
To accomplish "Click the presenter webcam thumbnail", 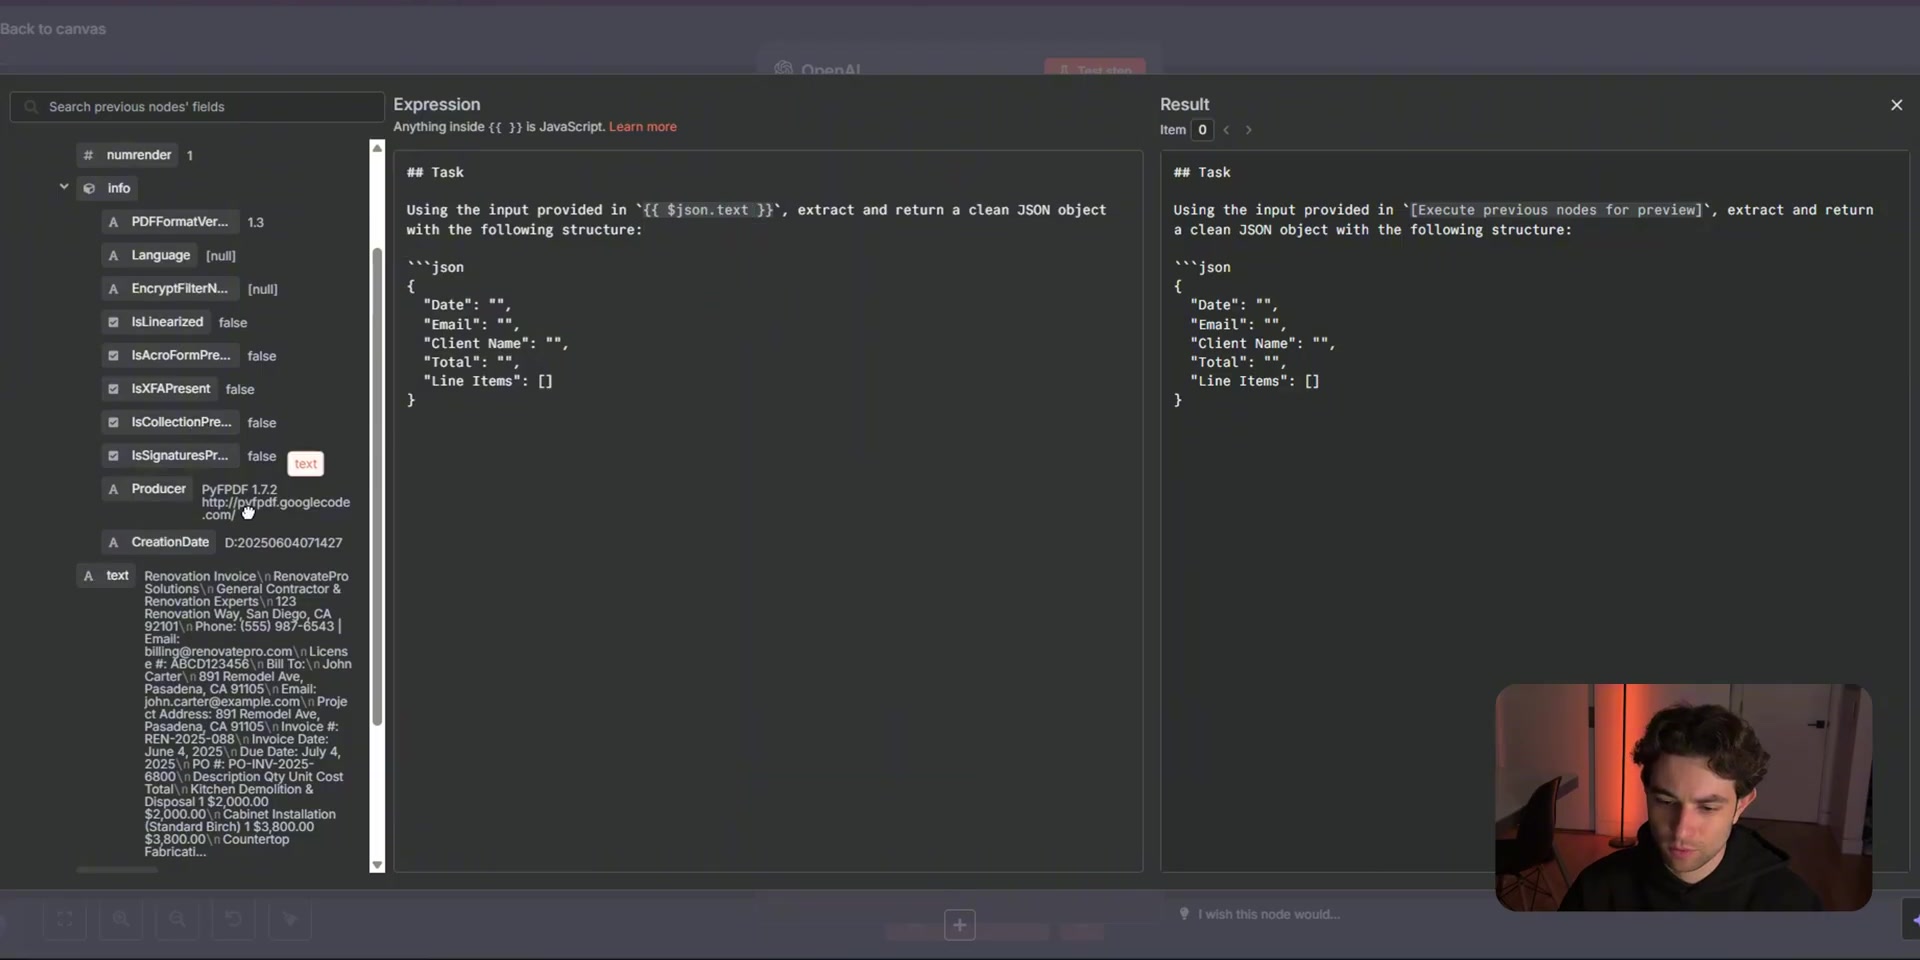I will [x=1683, y=797].
